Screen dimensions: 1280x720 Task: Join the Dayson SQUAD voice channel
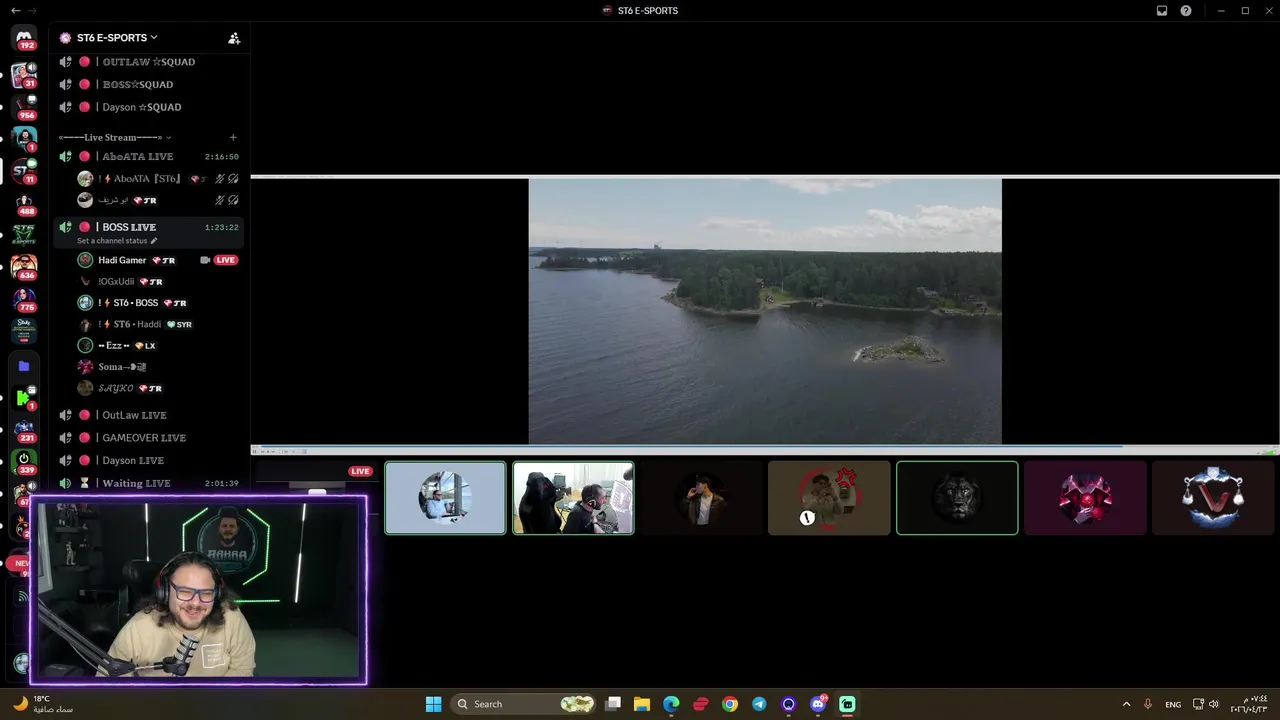(149, 107)
